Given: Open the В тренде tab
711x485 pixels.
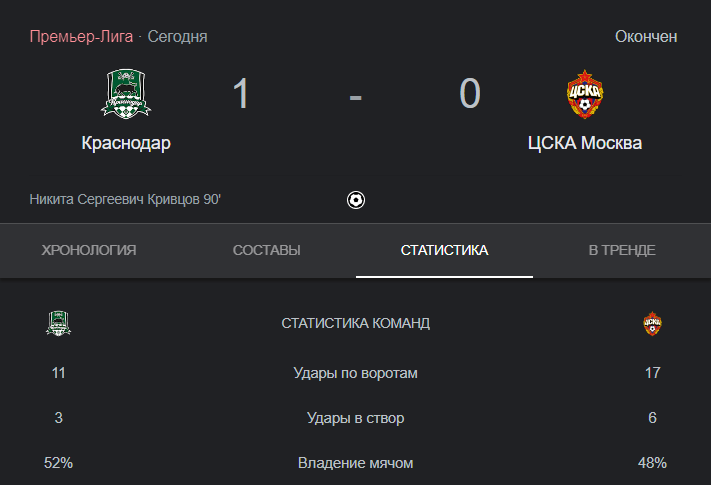Looking at the screenshot, I should tap(622, 250).
